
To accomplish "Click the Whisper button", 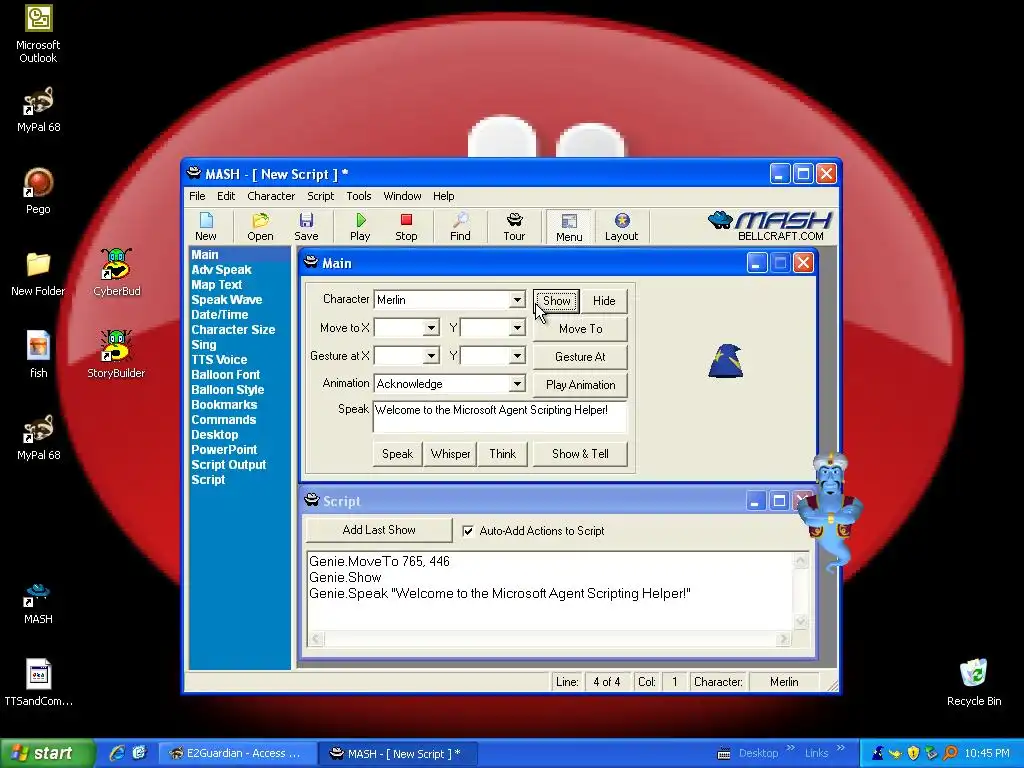I will coord(450,454).
